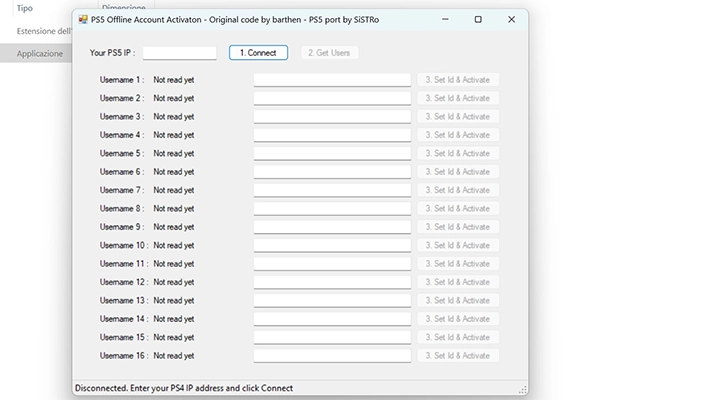Select the Username 6 ID text box

coord(332,172)
